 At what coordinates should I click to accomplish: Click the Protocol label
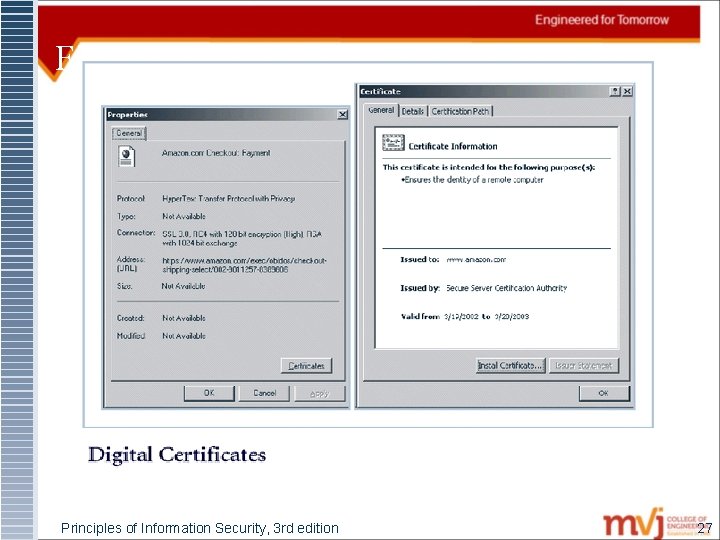pos(131,199)
